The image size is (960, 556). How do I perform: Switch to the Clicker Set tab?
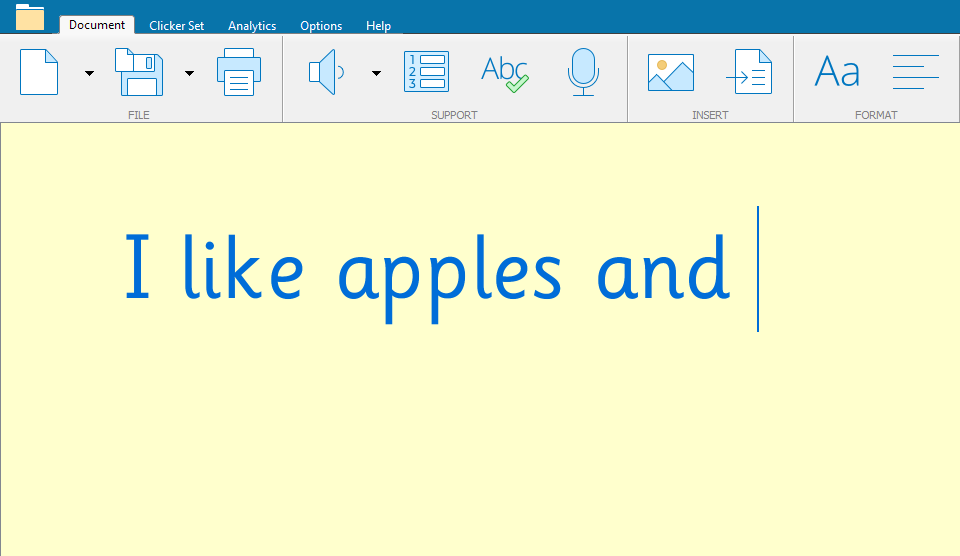[176, 26]
